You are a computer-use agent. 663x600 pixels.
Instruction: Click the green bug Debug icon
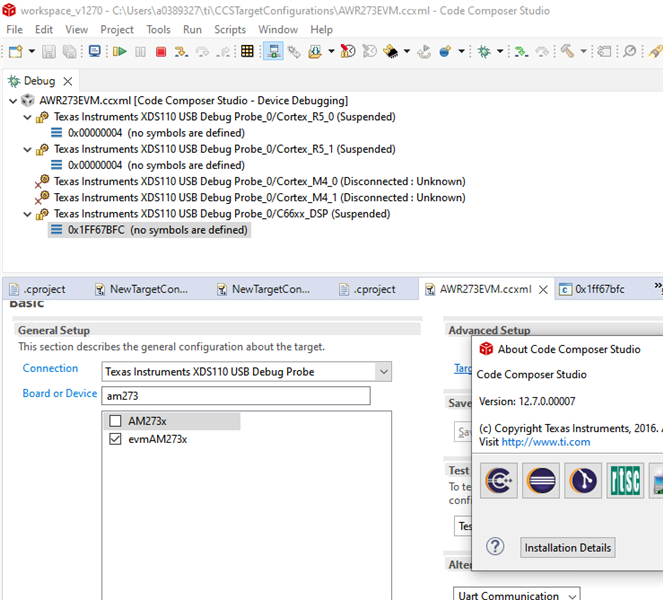pos(484,52)
